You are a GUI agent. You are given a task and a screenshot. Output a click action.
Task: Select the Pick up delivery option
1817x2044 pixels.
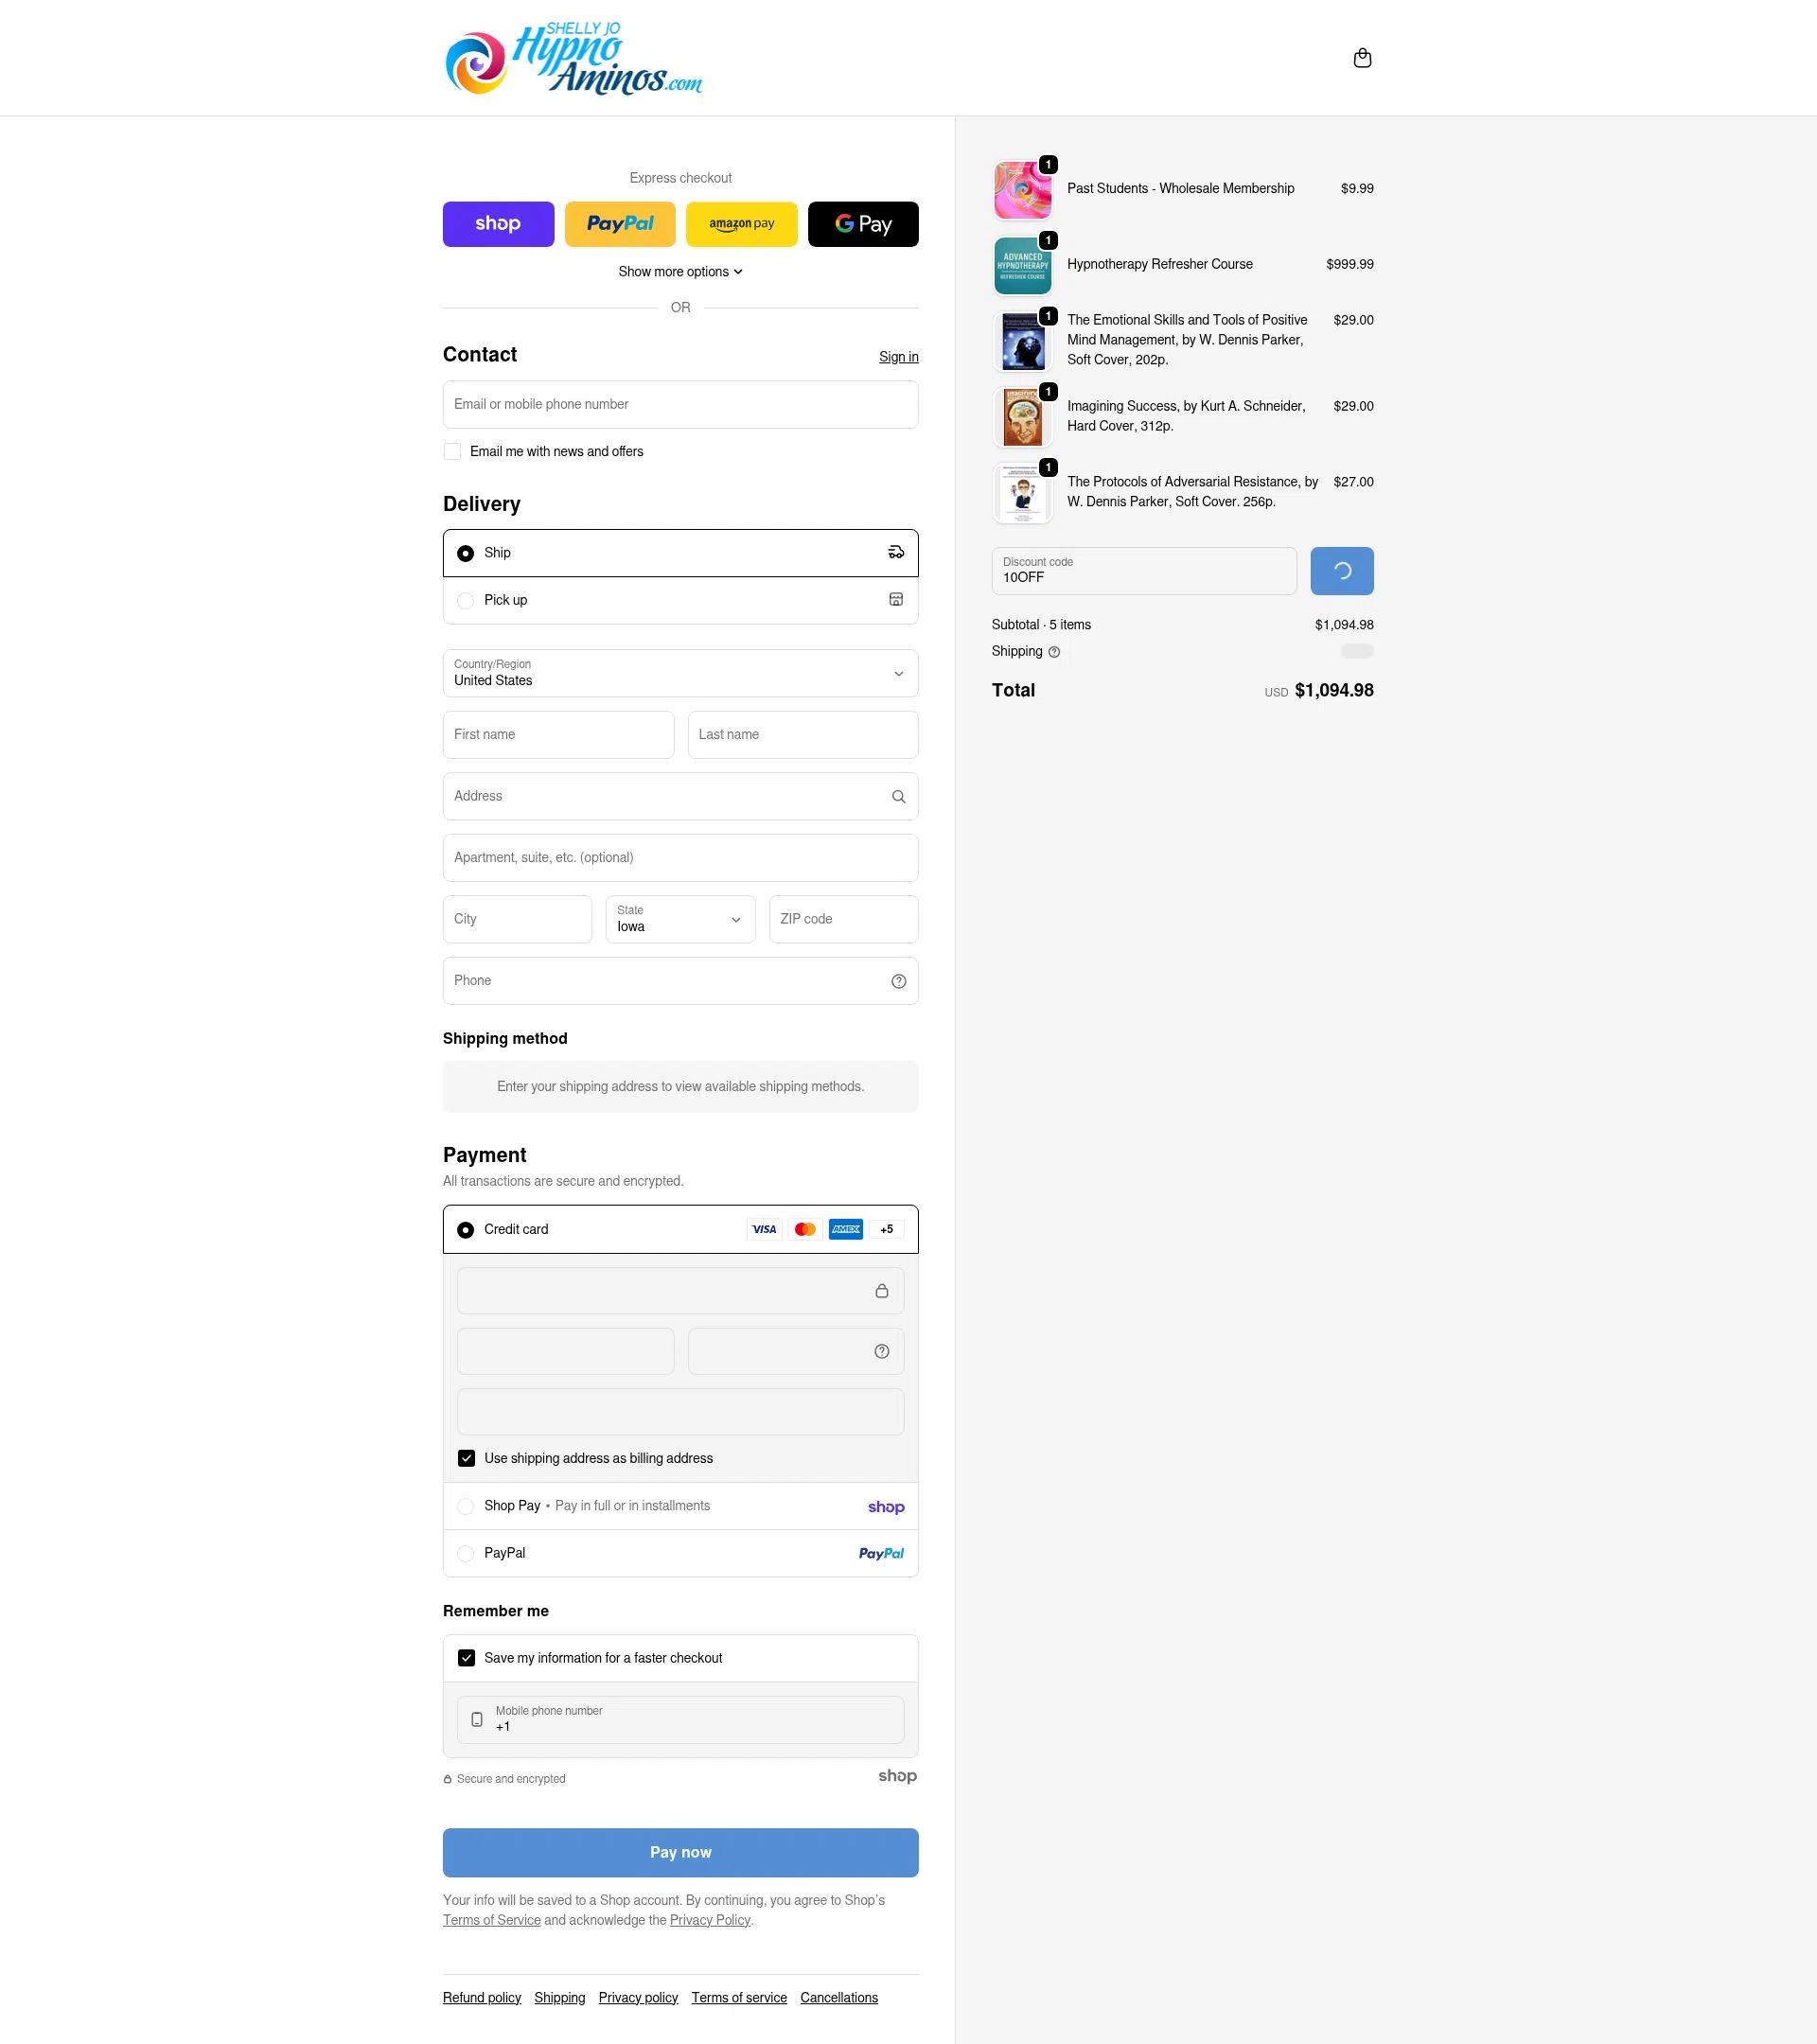(680, 600)
